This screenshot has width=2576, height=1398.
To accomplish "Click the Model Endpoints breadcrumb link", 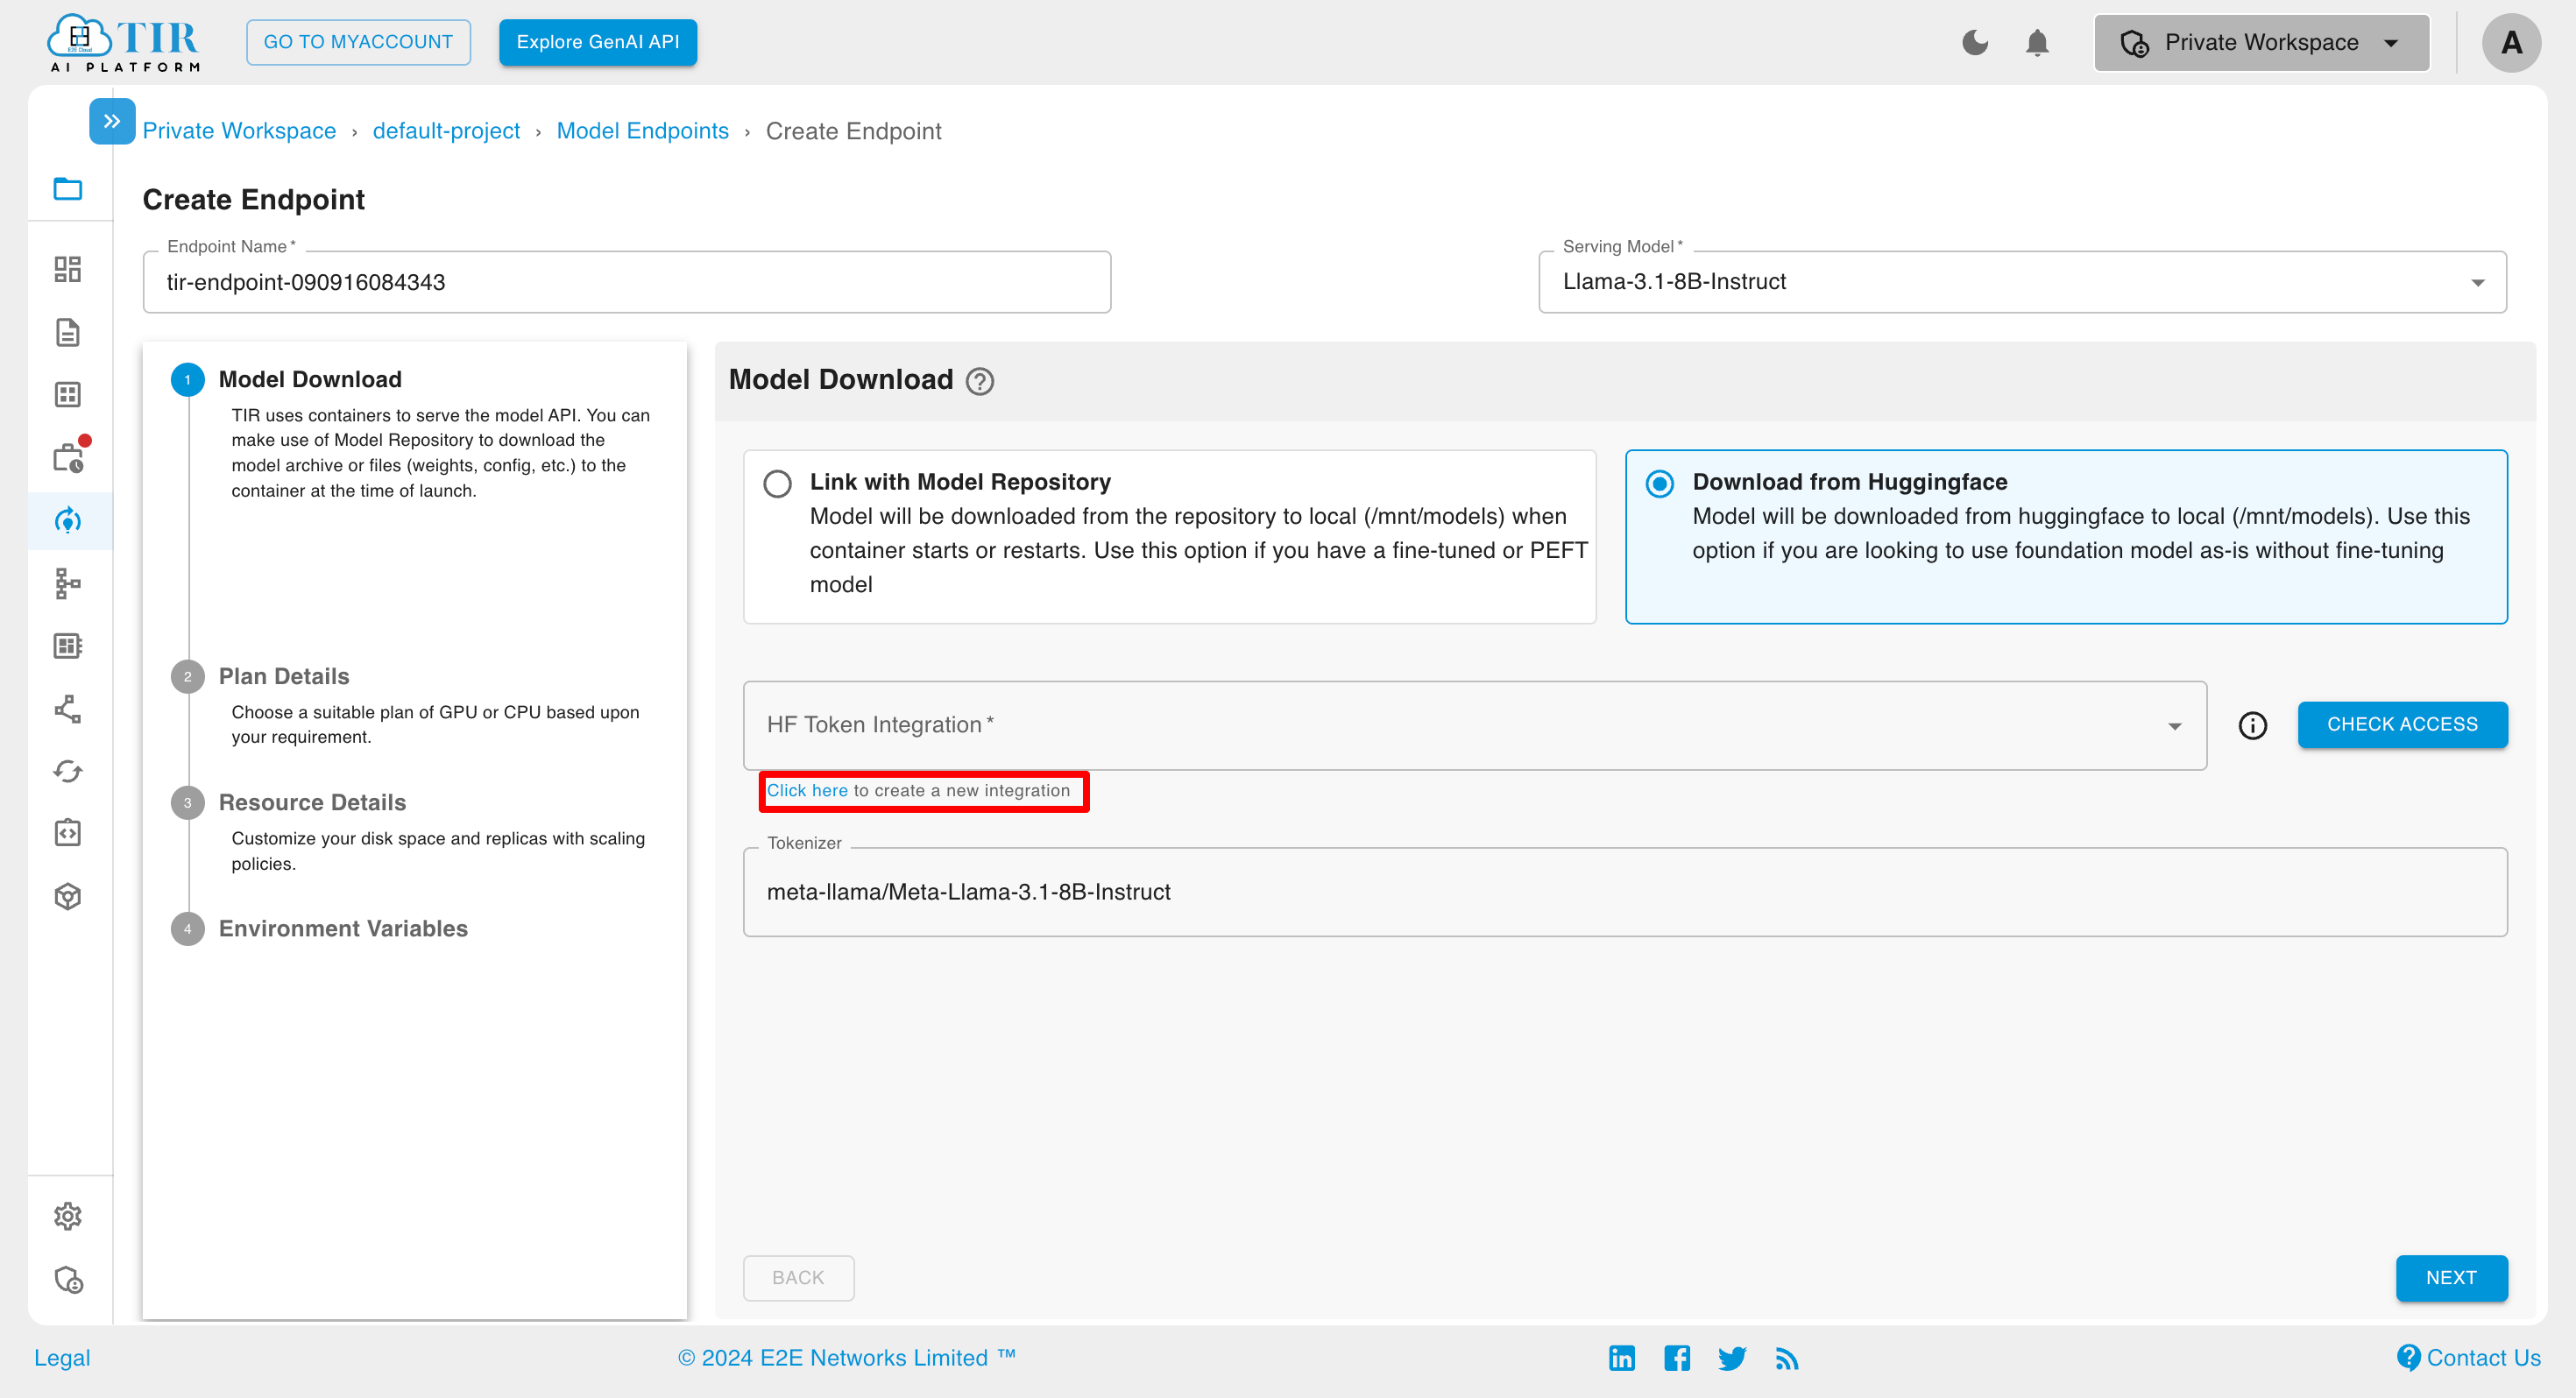I will pos(642,129).
